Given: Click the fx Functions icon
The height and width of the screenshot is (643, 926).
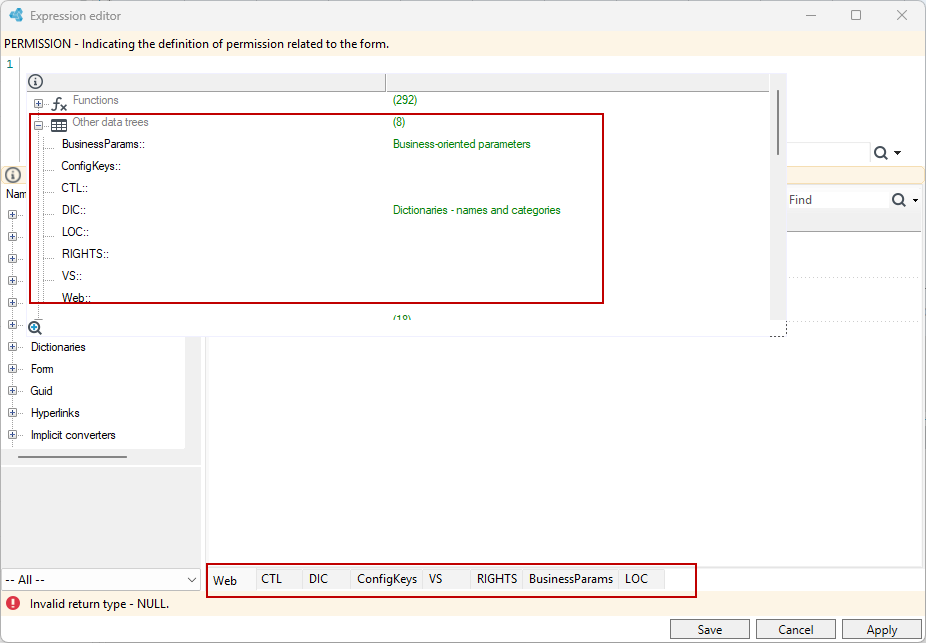Looking at the screenshot, I should coord(59,105).
